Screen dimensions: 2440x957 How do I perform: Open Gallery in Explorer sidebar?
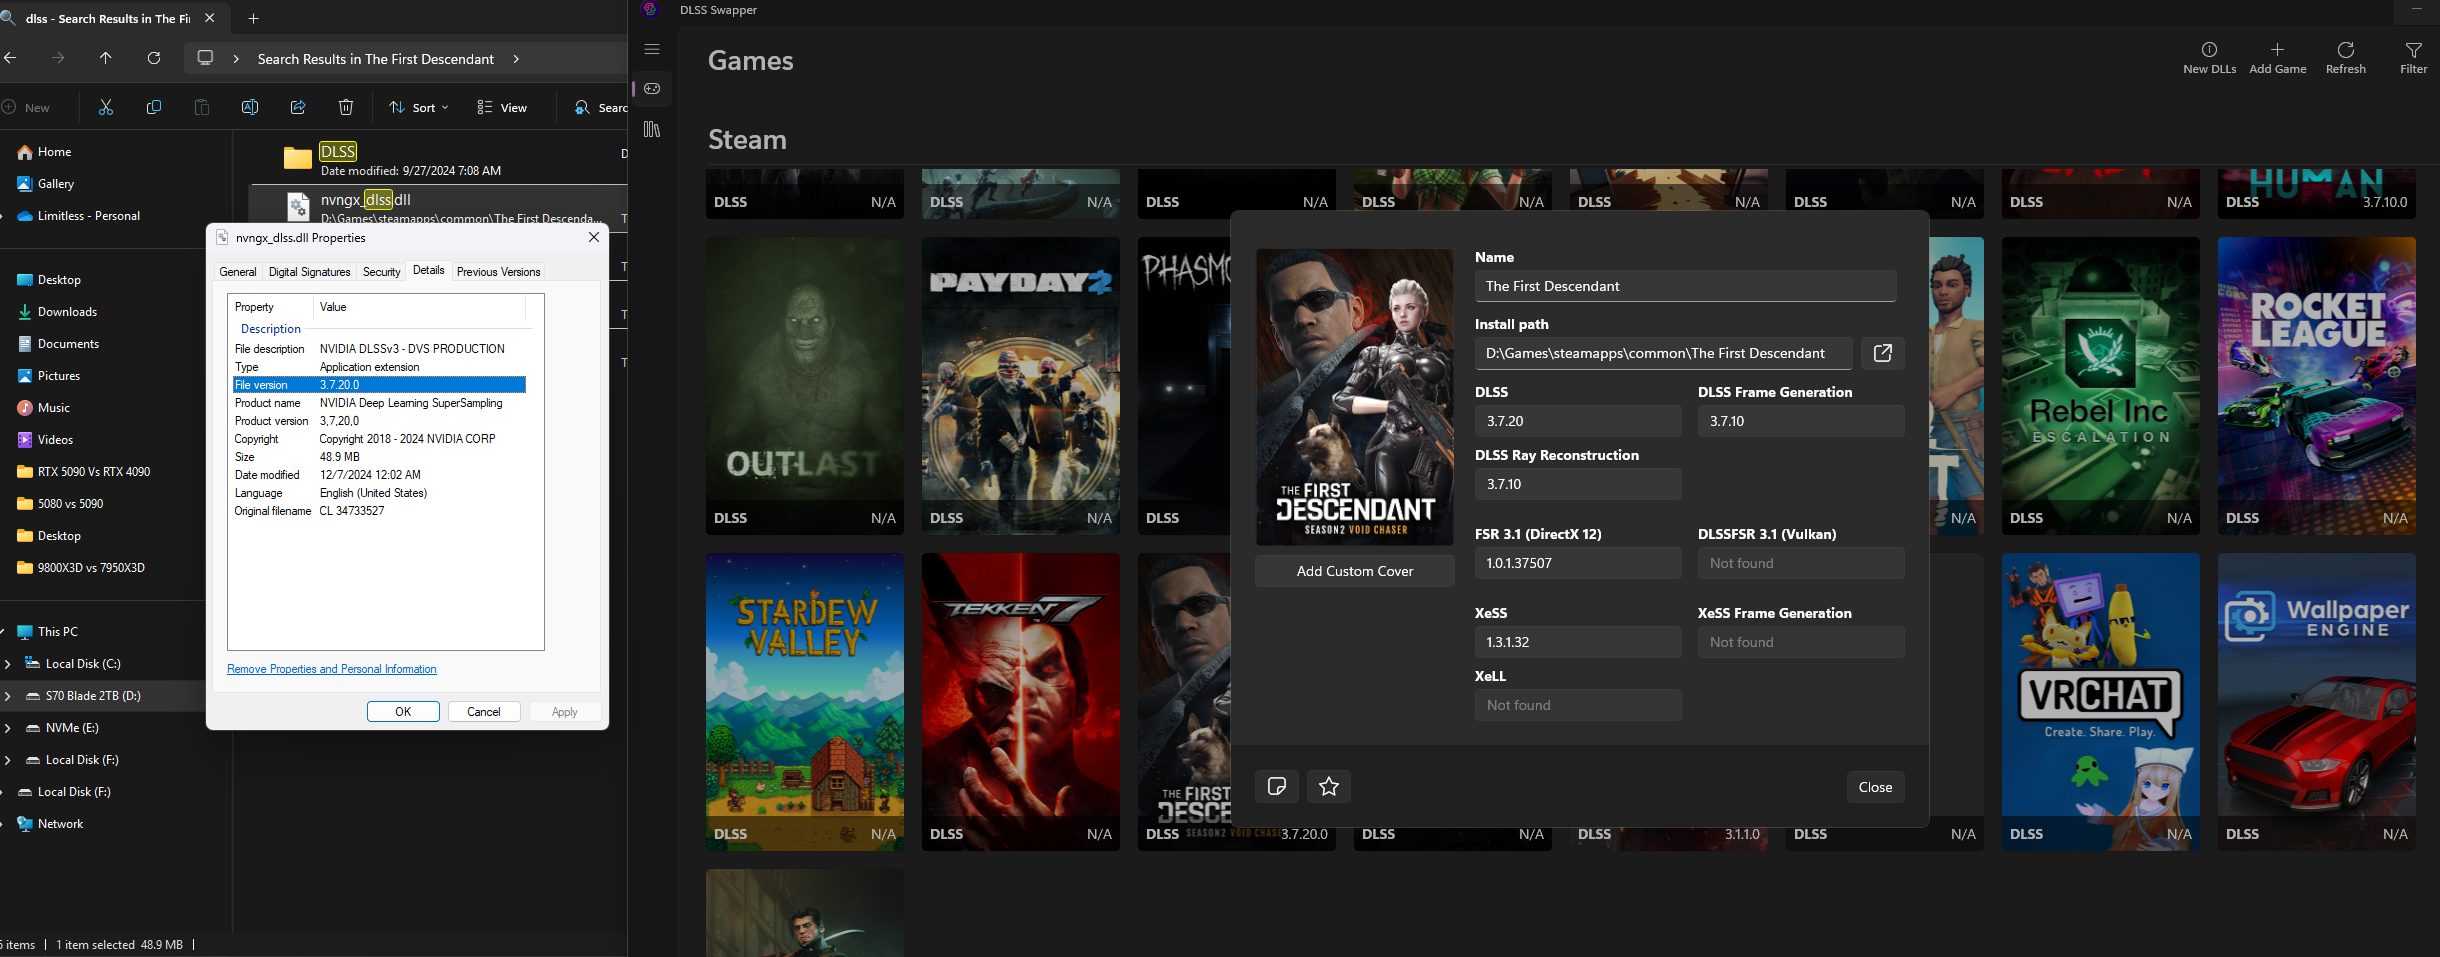pyautogui.click(x=46, y=184)
